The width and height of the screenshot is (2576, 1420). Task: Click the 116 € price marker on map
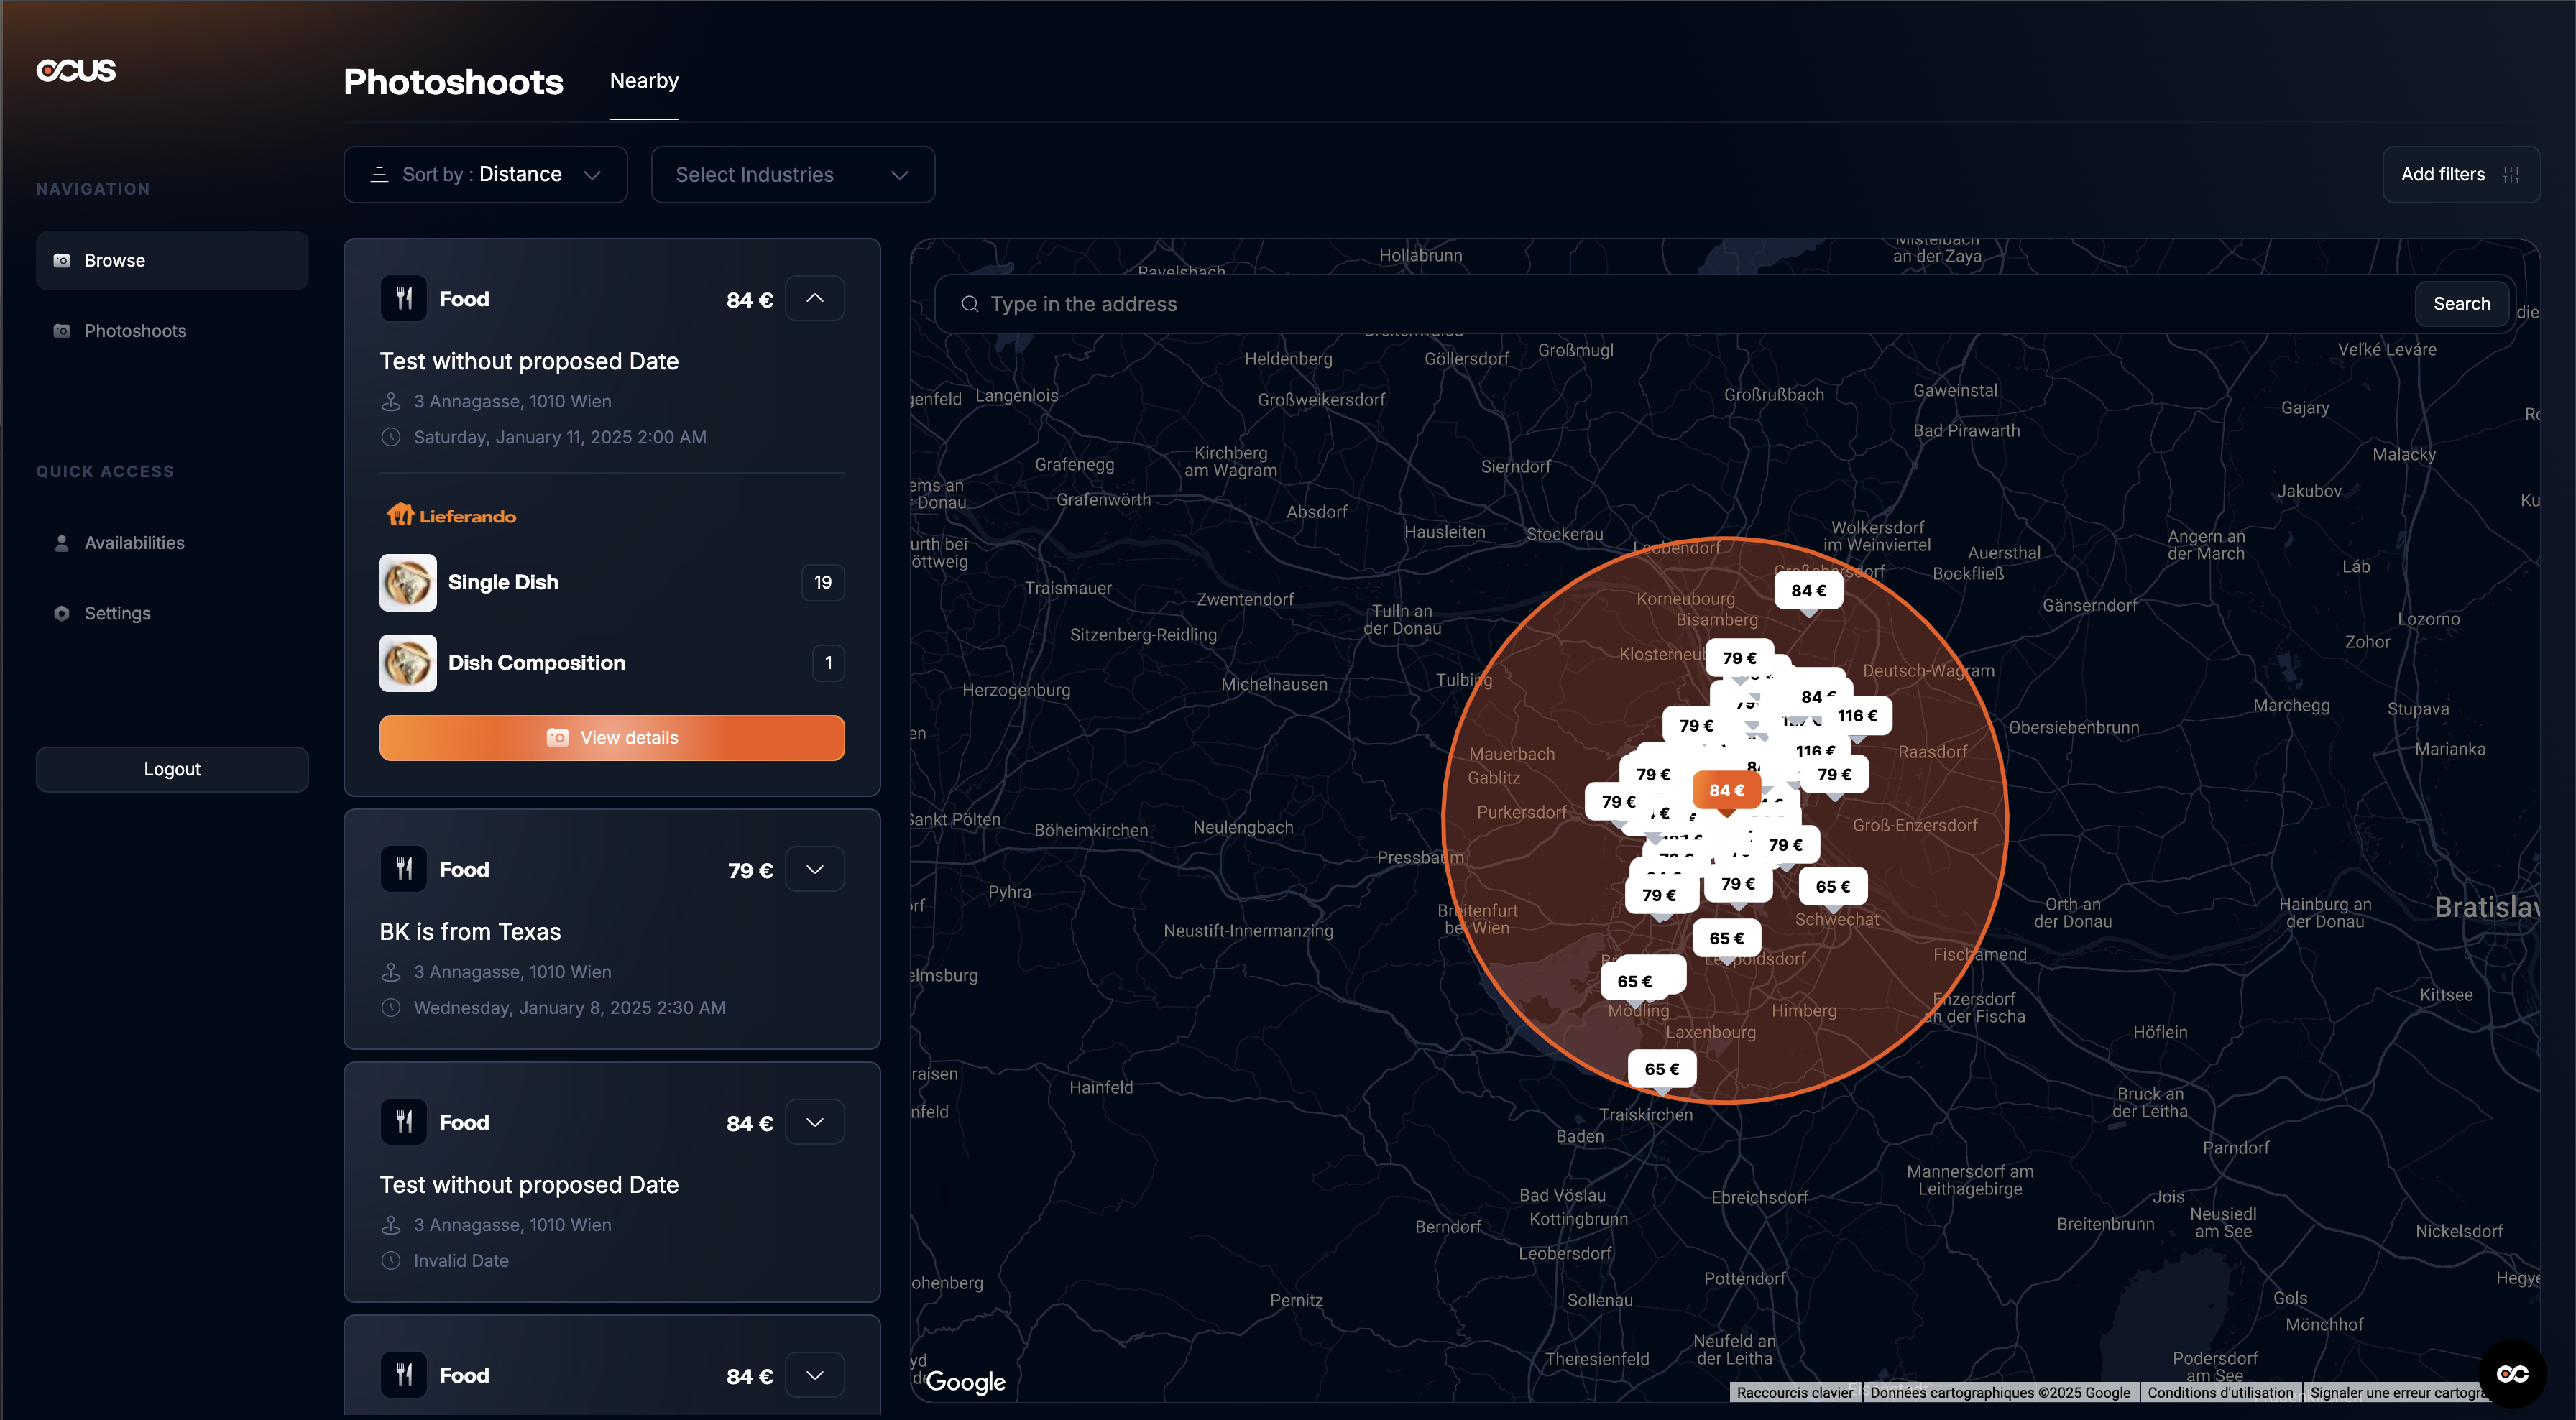[x=1857, y=716]
